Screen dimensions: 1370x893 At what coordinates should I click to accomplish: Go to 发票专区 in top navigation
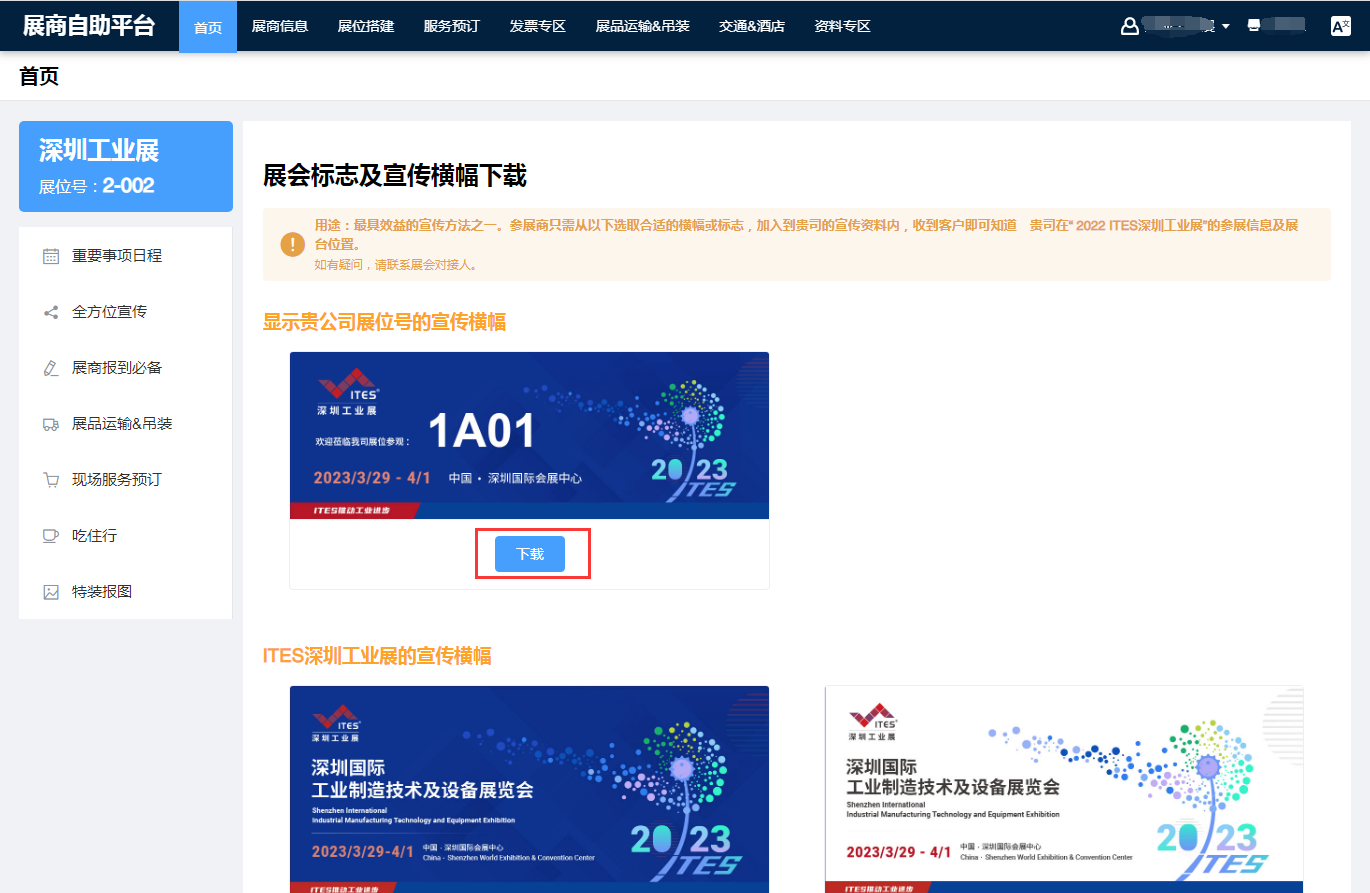click(x=538, y=26)
